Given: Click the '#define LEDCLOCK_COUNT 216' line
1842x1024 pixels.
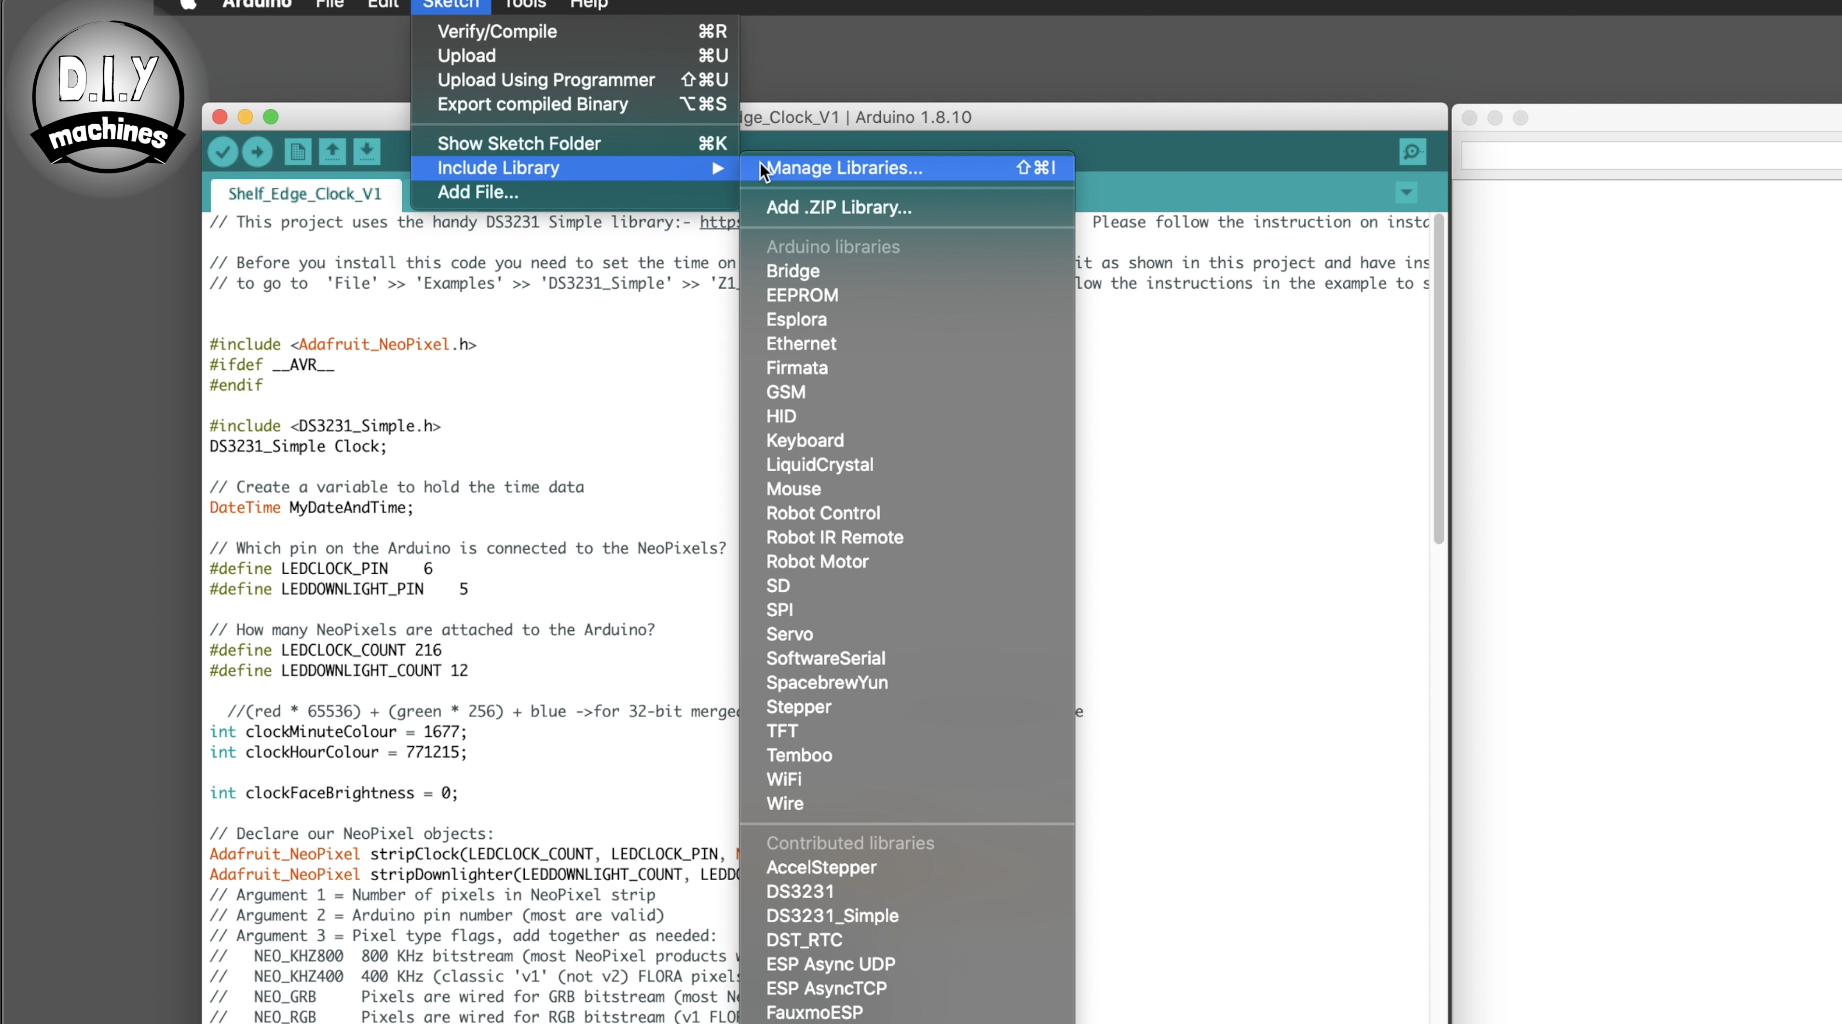Looking at the screenshot, I should pyautogui.click(x=325, y=650).
